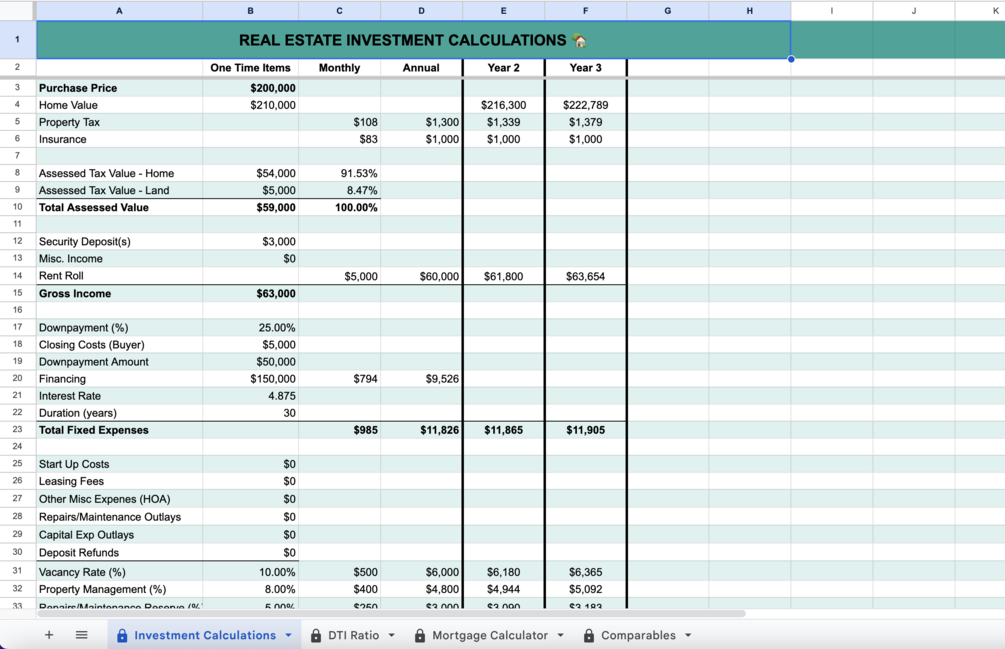The image size is (1005, 649).
Task: Select the Property Management 8.00% cell
Action: pos(251,589)
